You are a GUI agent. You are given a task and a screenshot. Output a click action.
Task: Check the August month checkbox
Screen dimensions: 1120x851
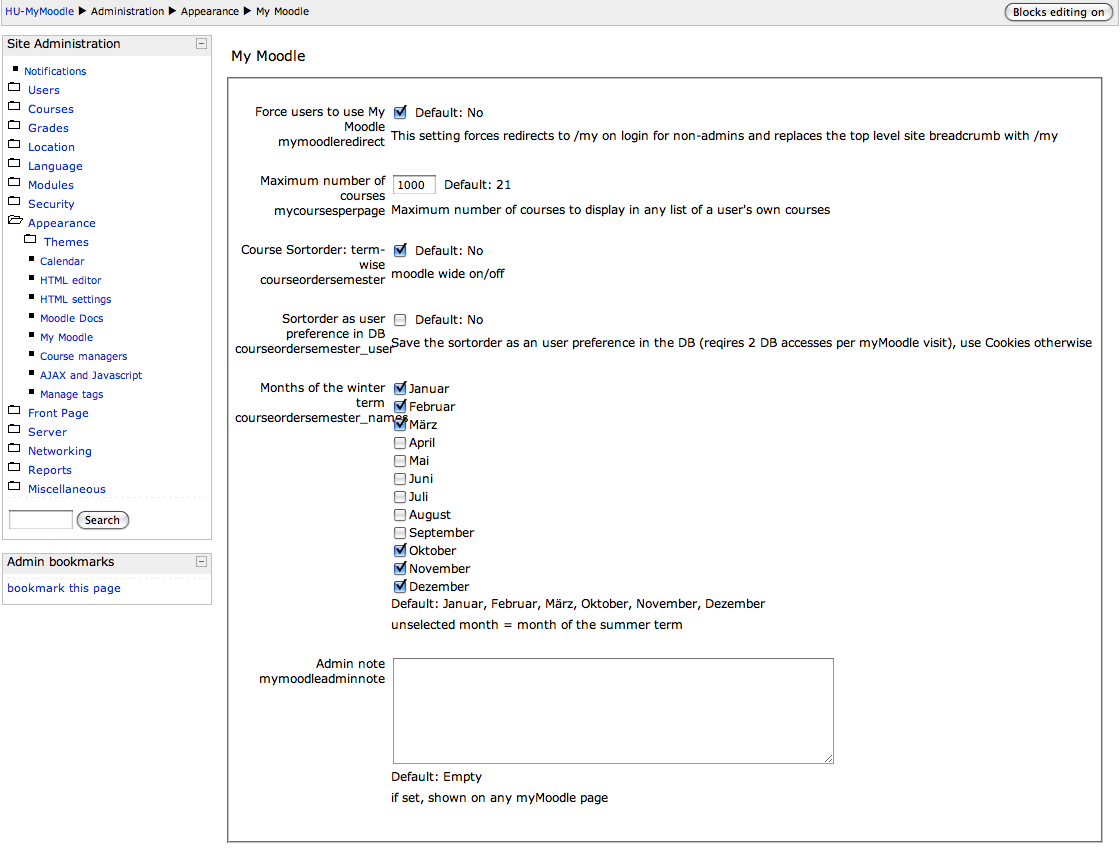[x=400, y=514]
